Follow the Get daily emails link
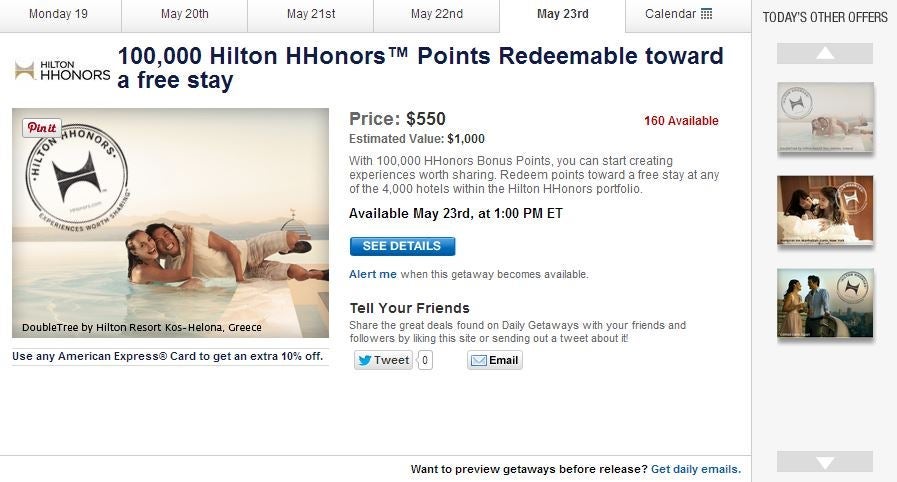Screen dimensions: 897x482 click(x=695, y=469)
